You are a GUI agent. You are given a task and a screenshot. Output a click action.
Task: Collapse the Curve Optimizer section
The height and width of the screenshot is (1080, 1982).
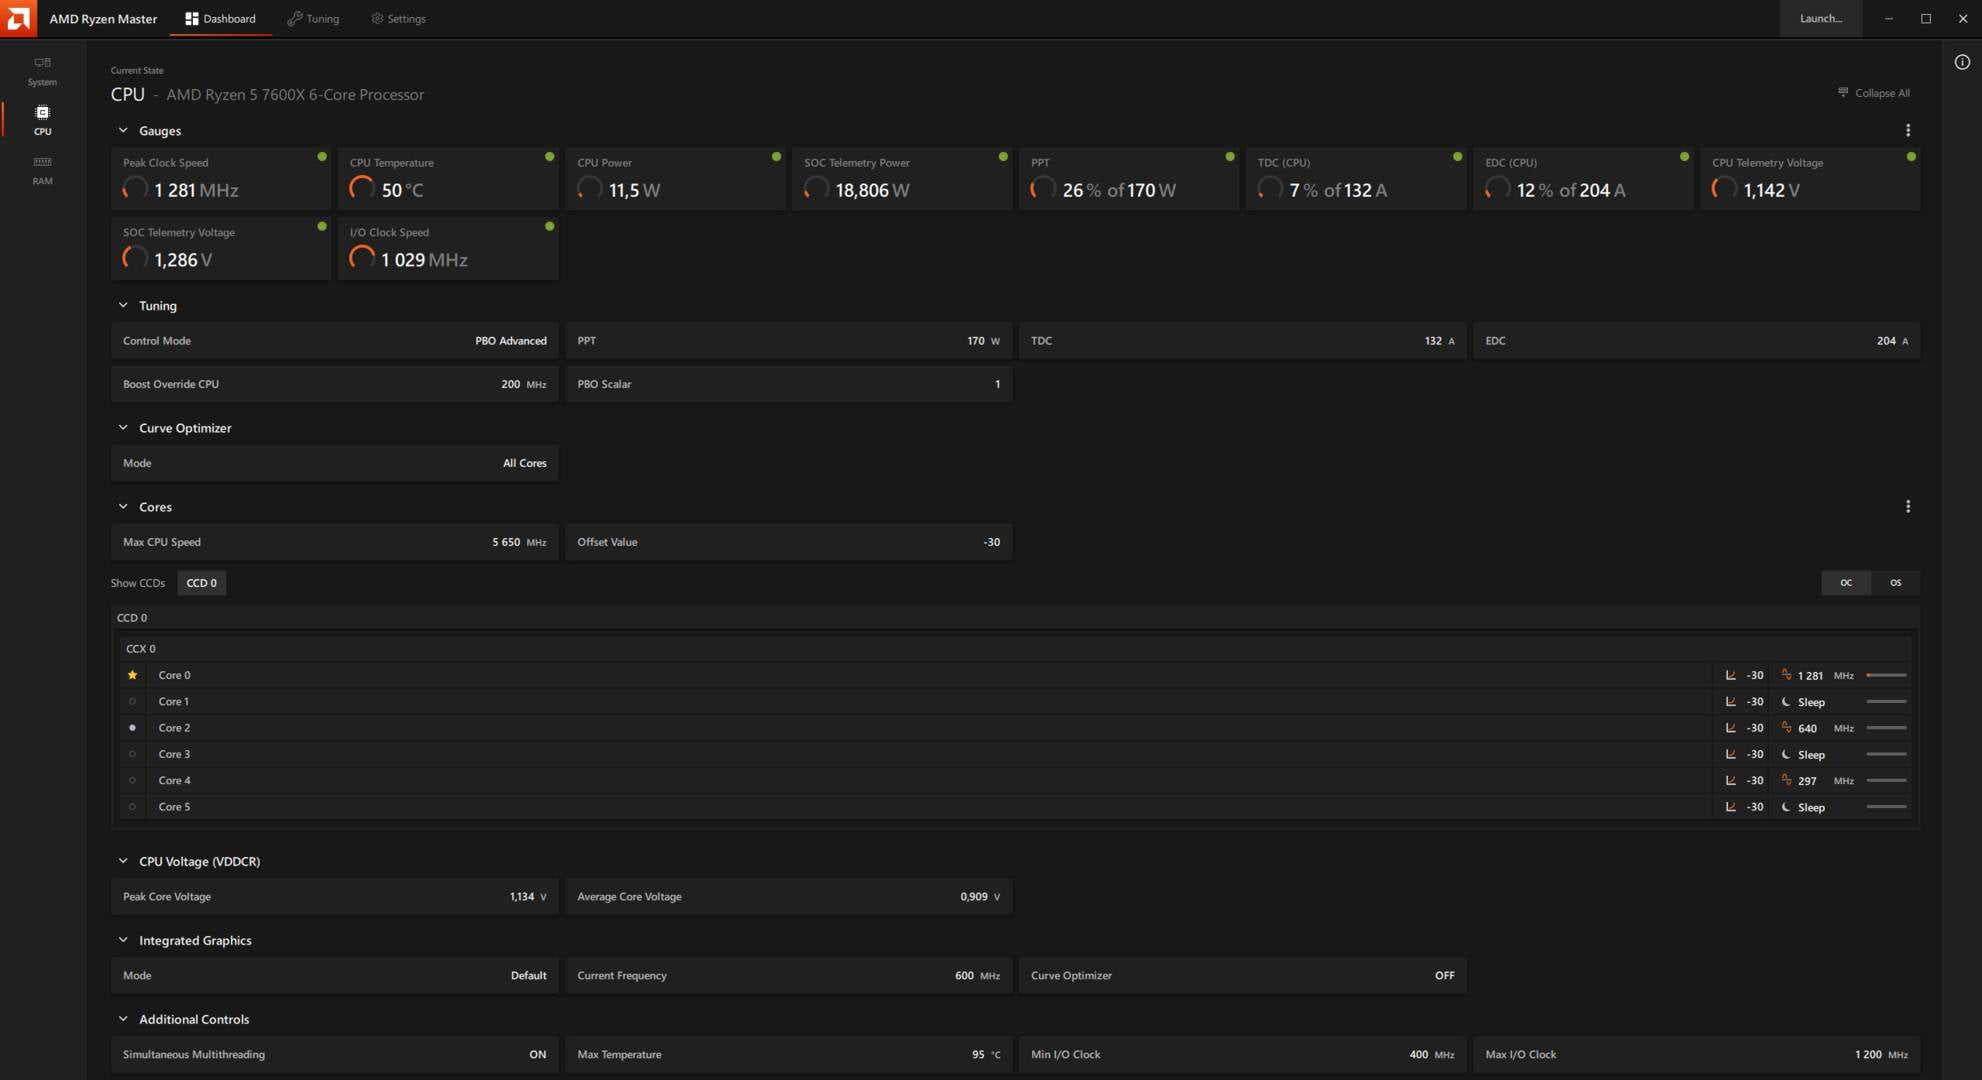click(x=123, y=427)
